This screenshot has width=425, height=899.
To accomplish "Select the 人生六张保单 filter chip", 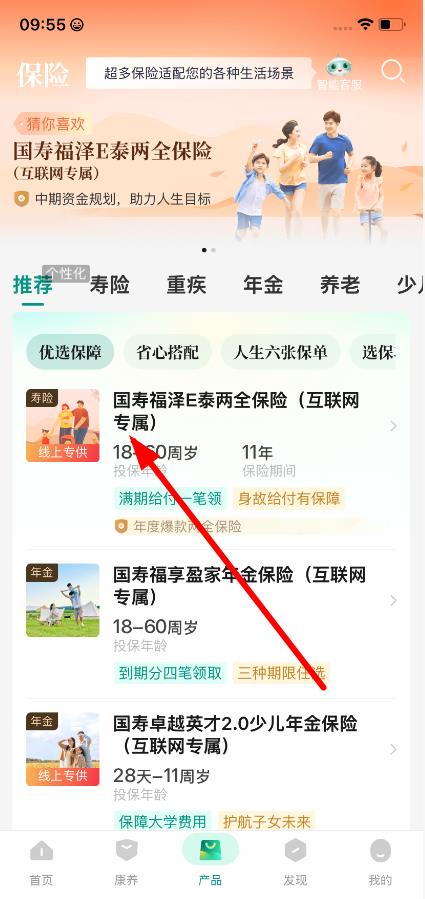I will point(280,352).
